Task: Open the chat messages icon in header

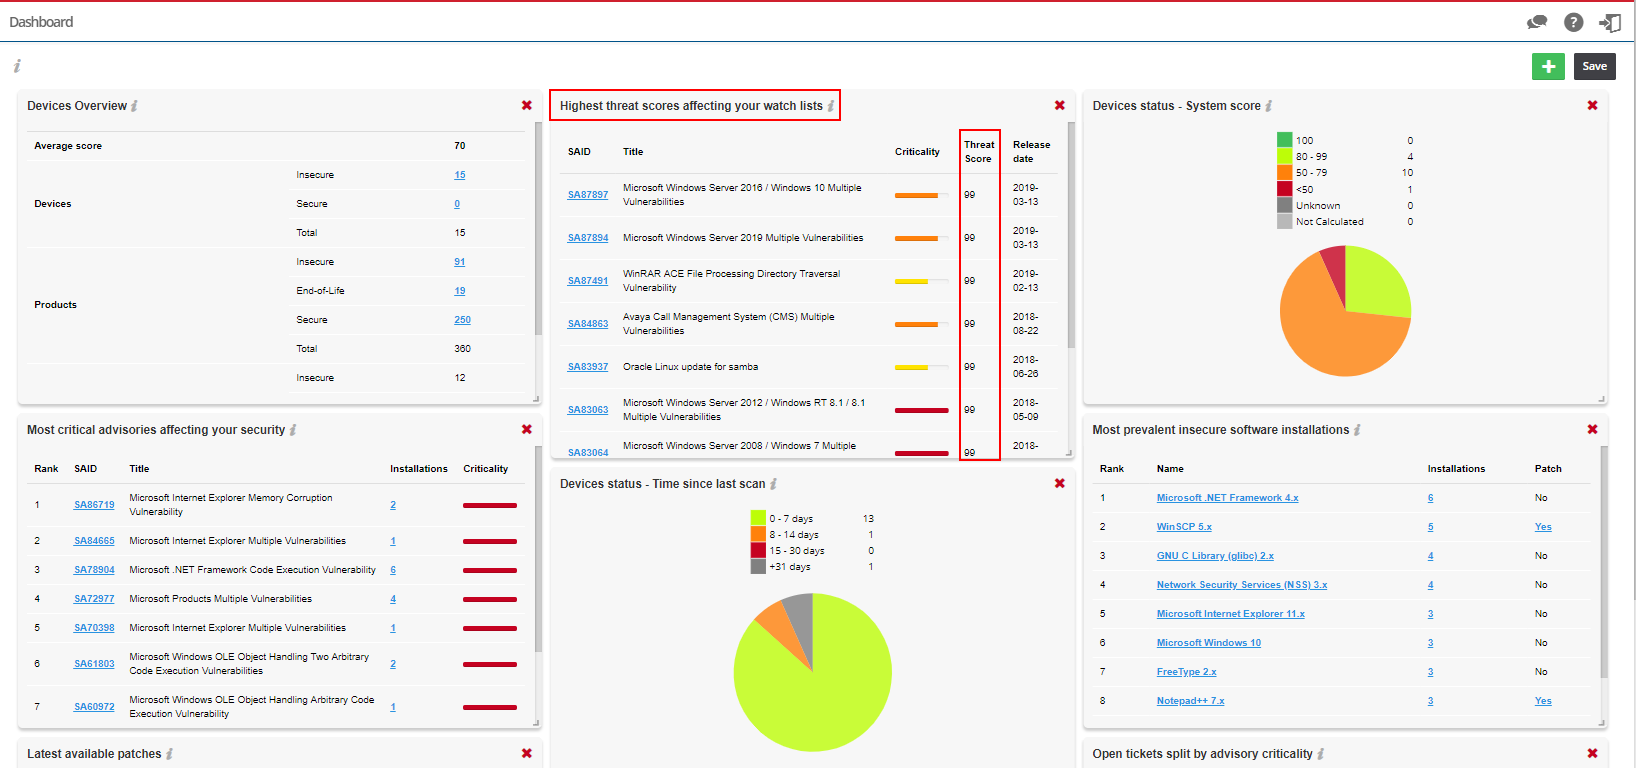Action: click(1537, 22)
